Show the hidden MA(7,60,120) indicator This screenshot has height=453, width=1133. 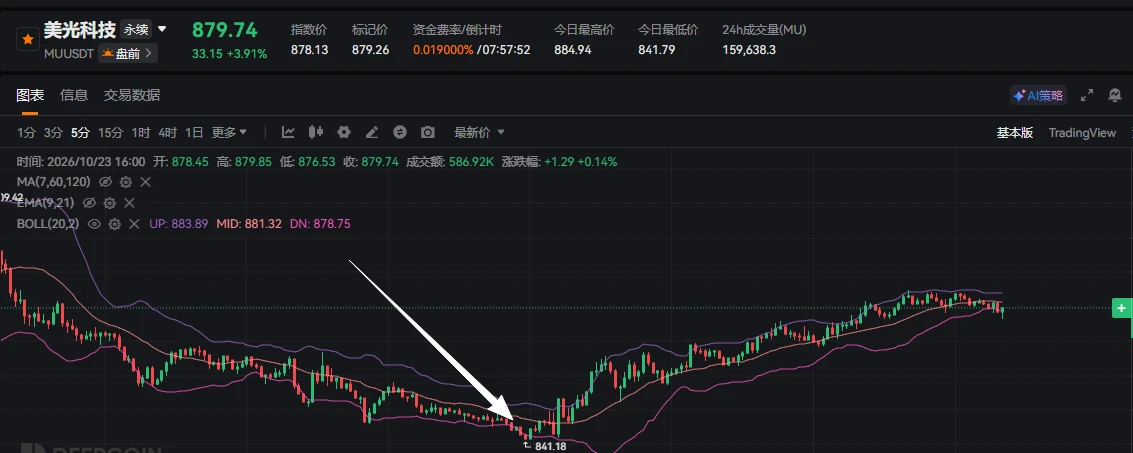pos(105,182)
